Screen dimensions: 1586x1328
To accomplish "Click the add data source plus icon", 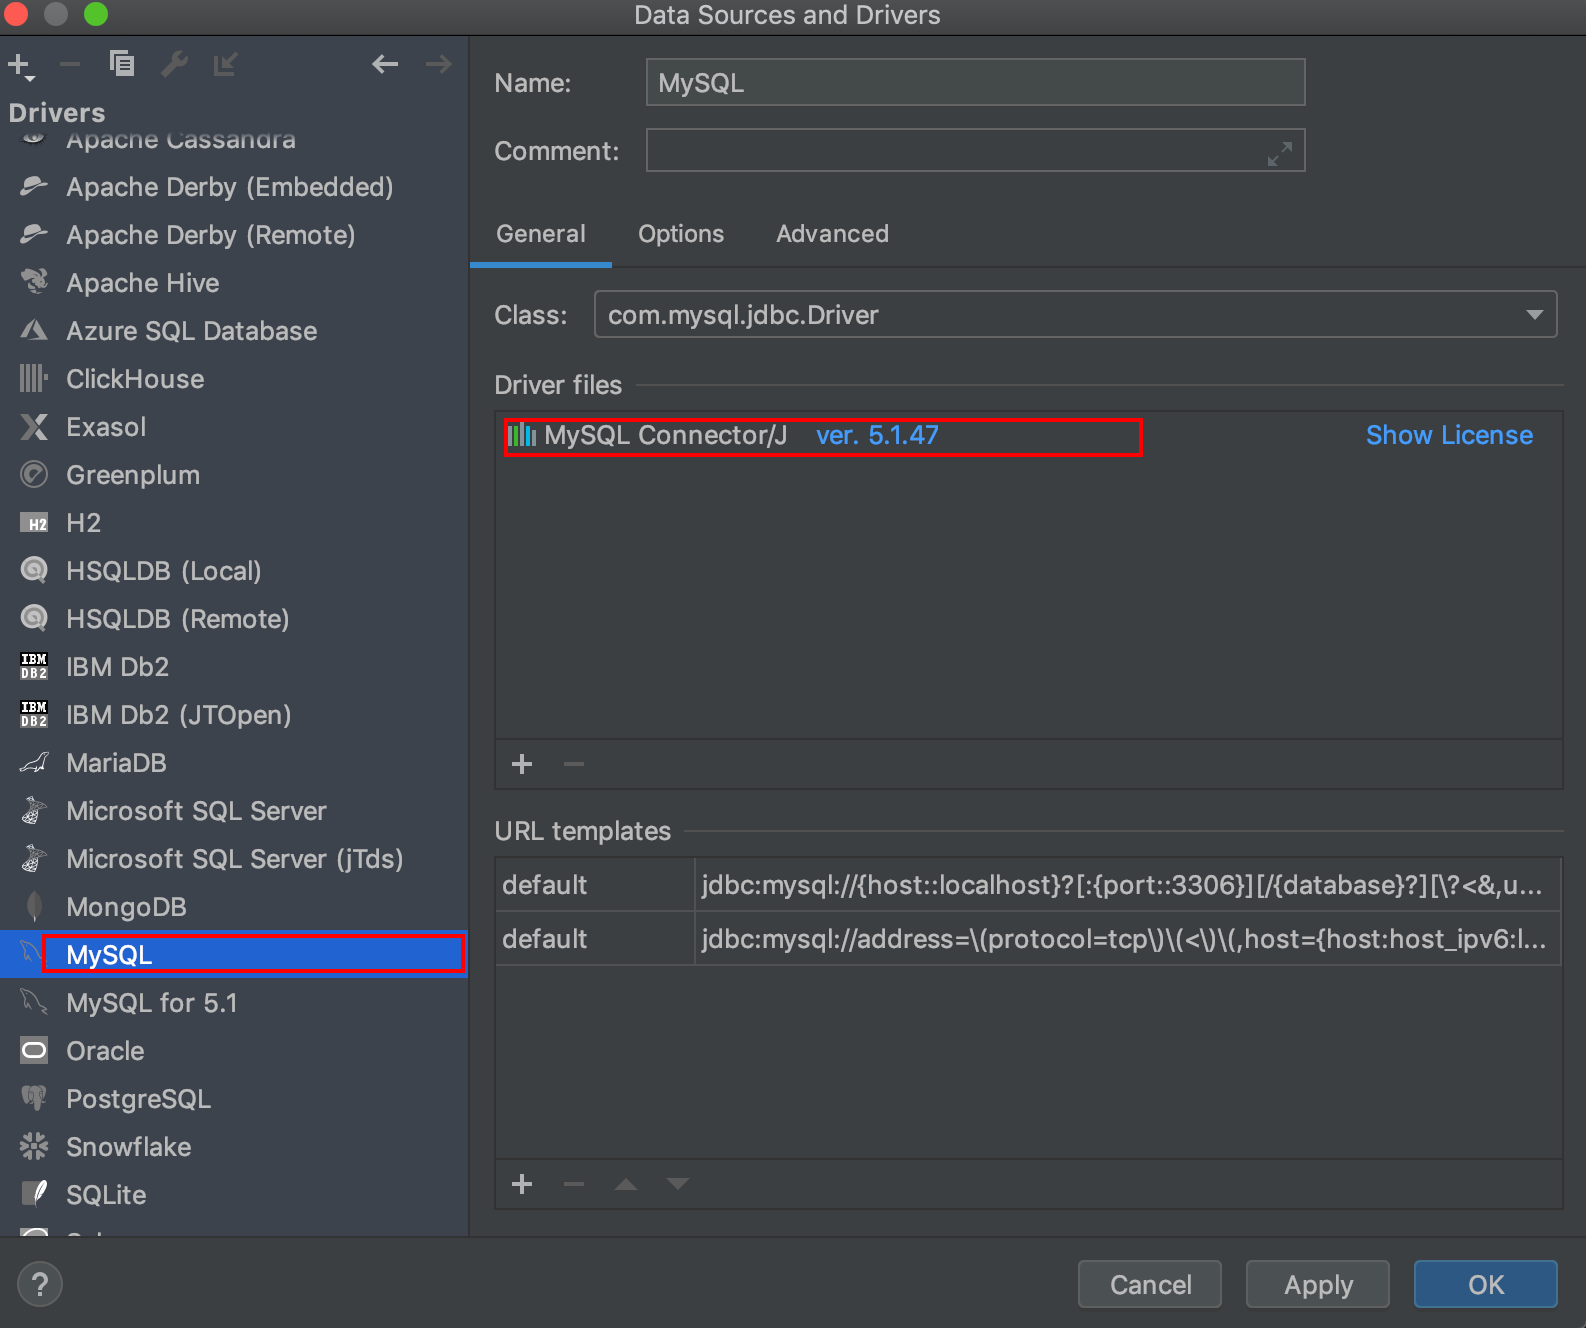I will (21, 66).
